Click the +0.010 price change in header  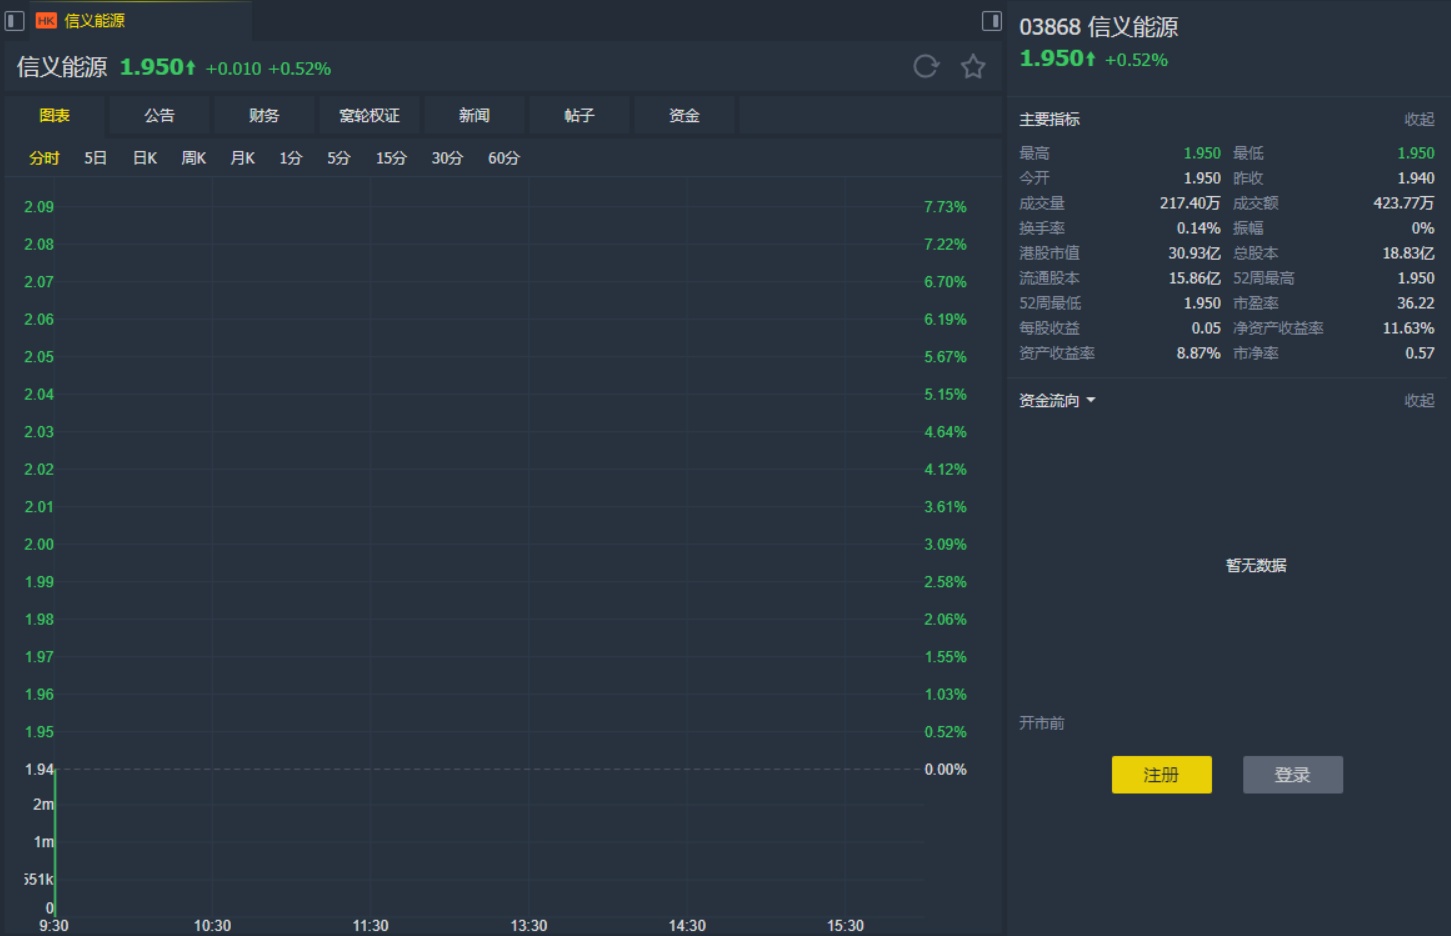tap(233, 69)
